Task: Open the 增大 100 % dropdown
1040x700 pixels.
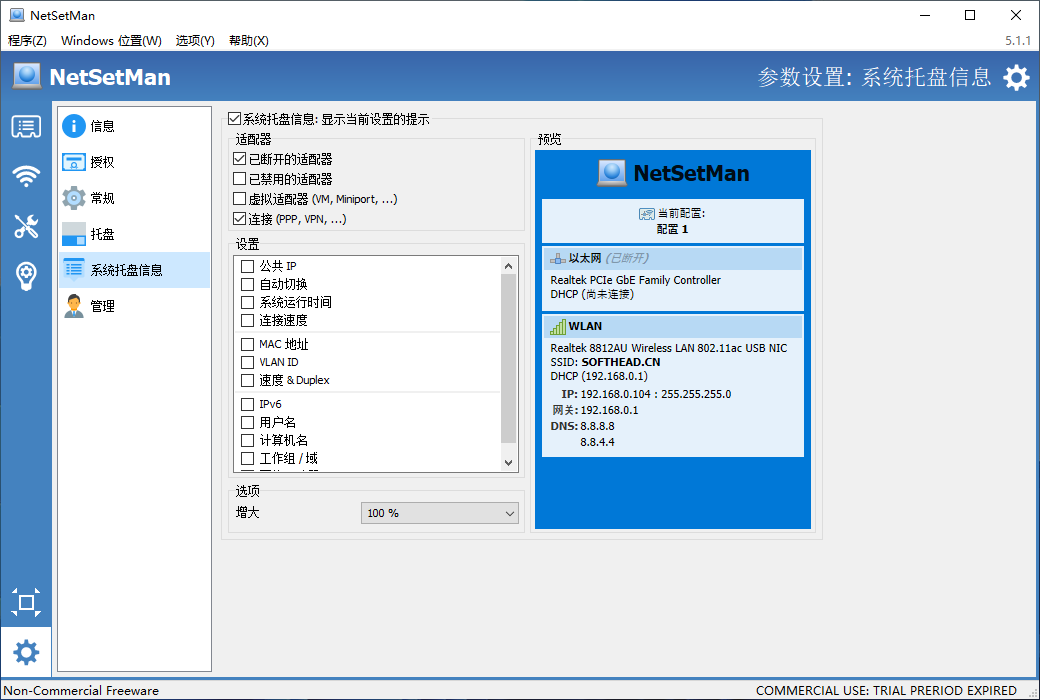Action: point(439,513)
